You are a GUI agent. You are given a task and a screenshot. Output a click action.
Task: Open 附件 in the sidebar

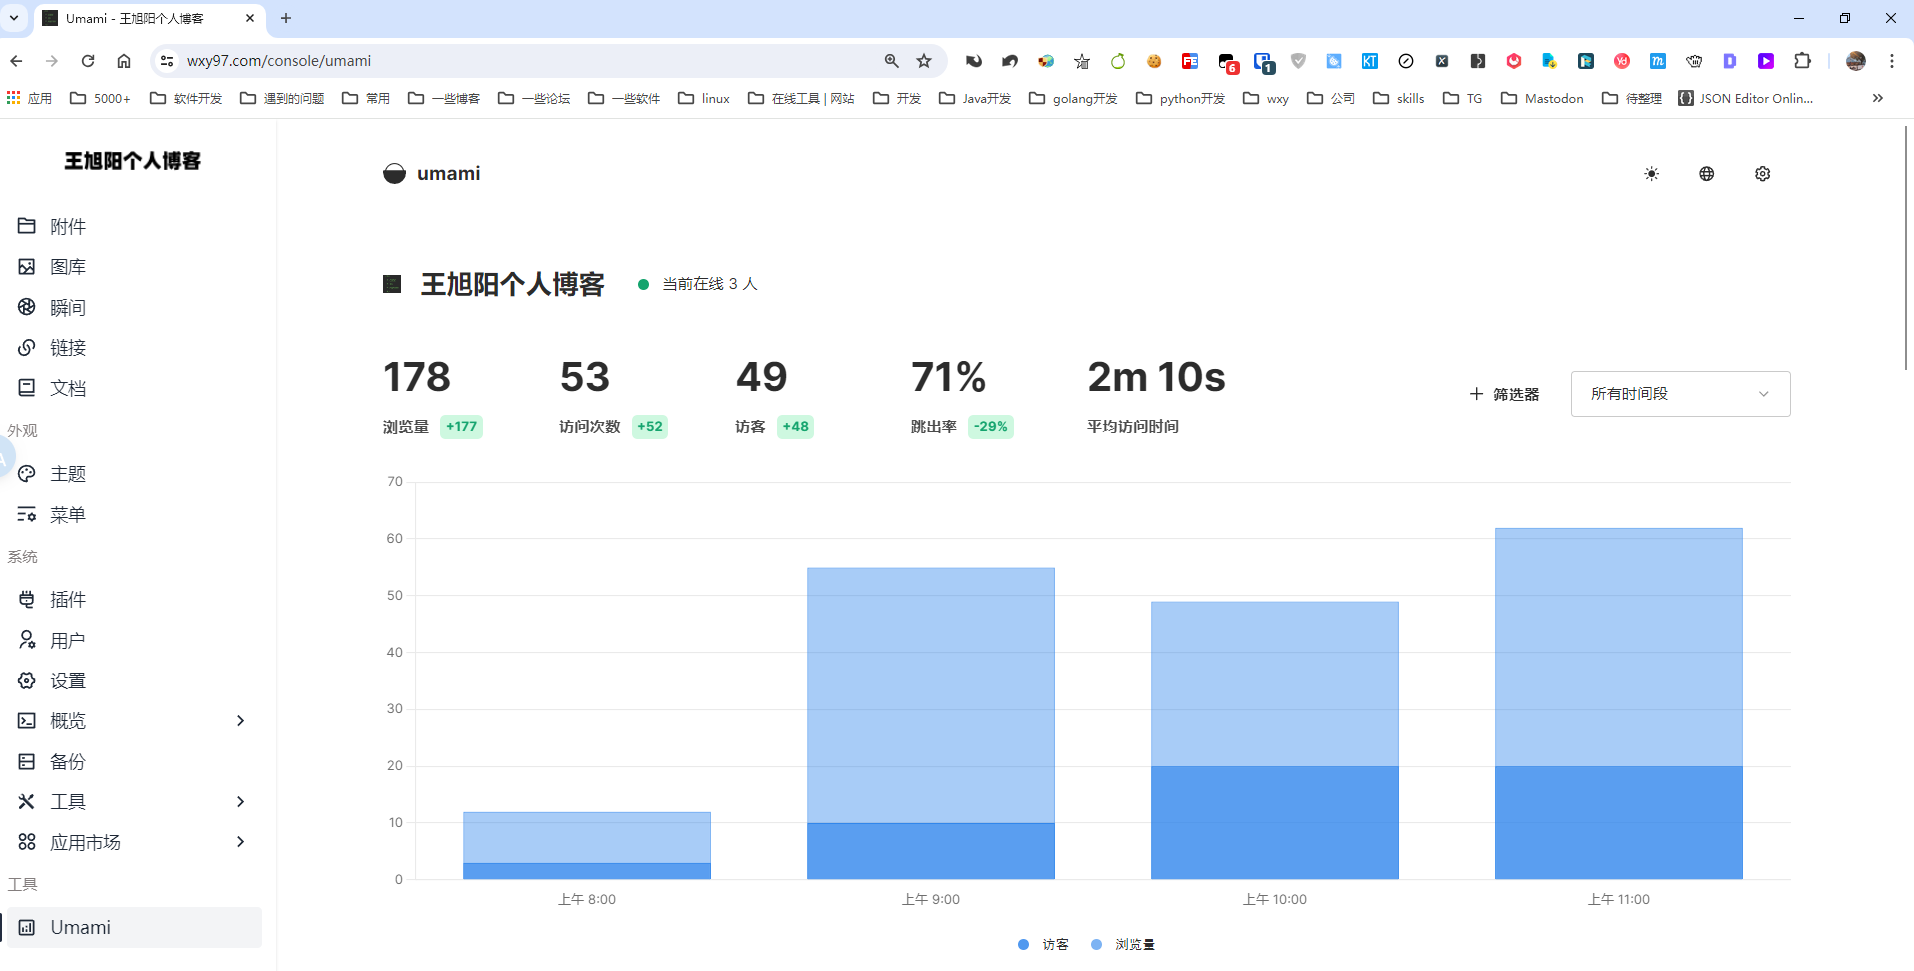tap(68, 227)
